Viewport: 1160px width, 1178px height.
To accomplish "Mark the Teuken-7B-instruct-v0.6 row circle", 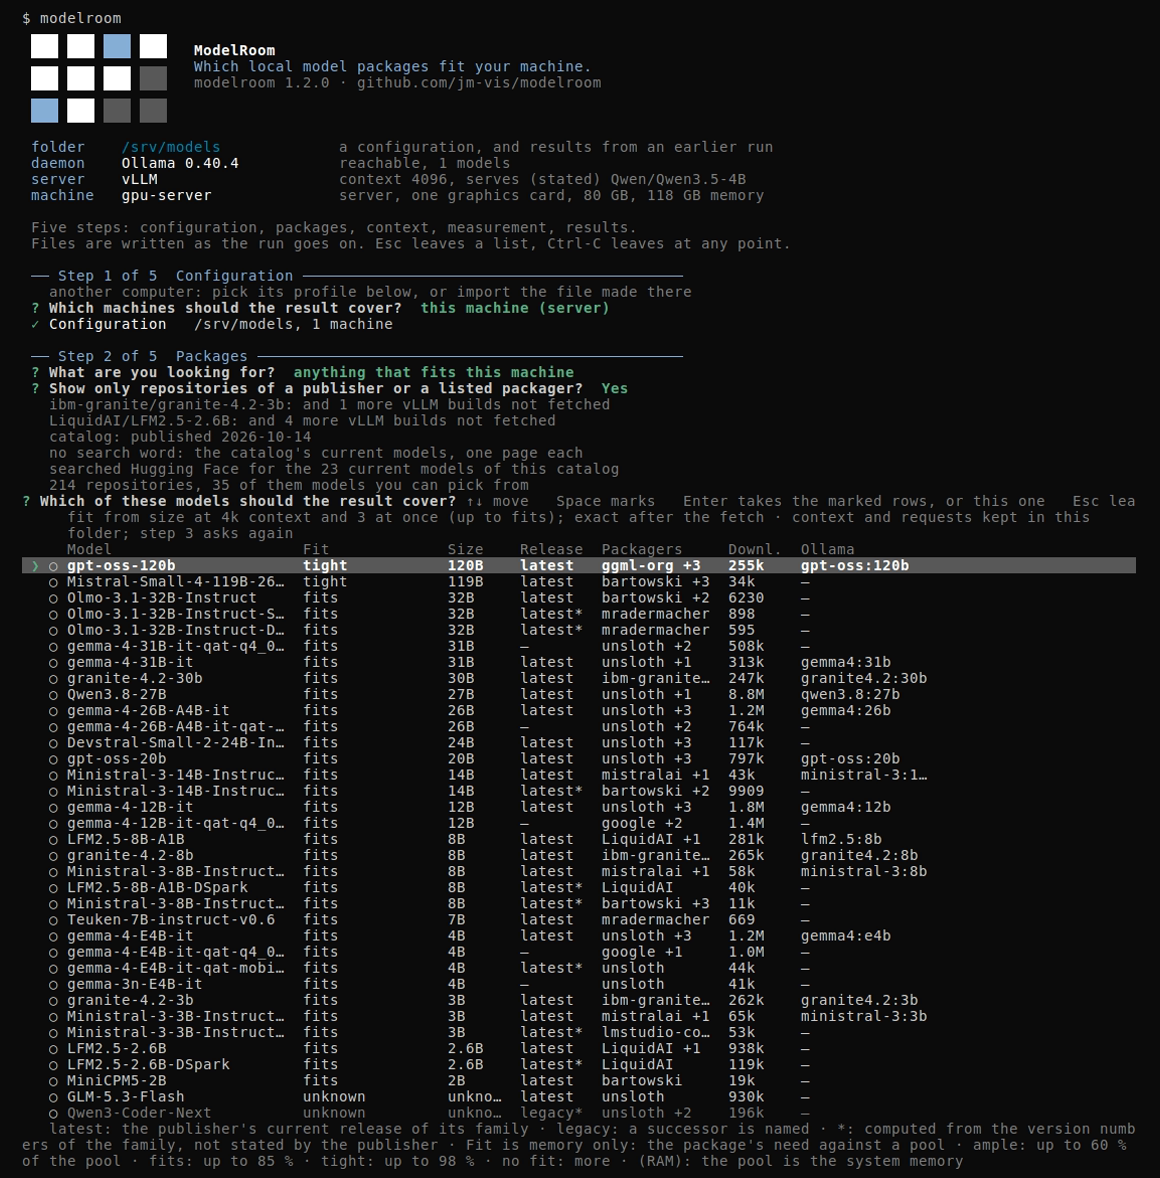I will [53, 920].
